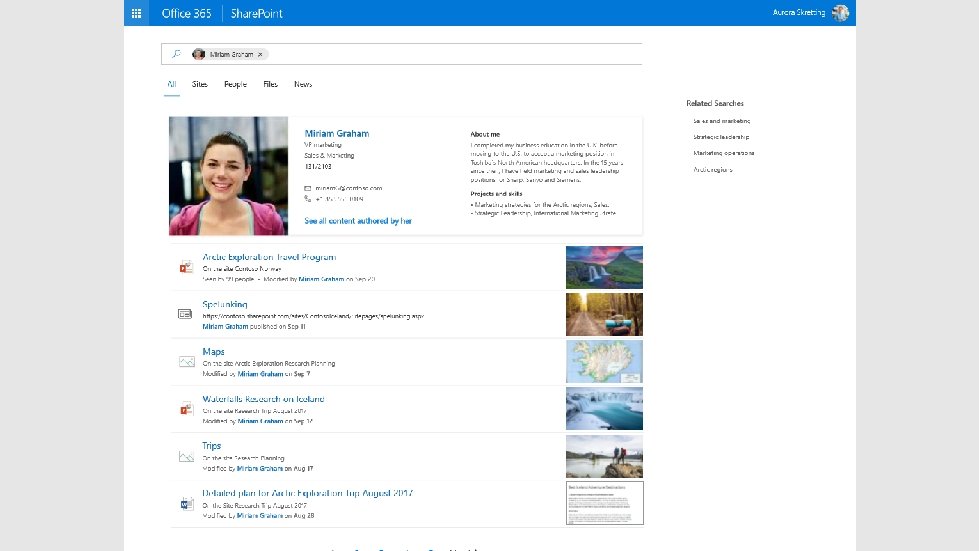Click Miriam Graham link under Waterfalls Research
The width and height of the screenshot is (979, 551).
[260, 421]
